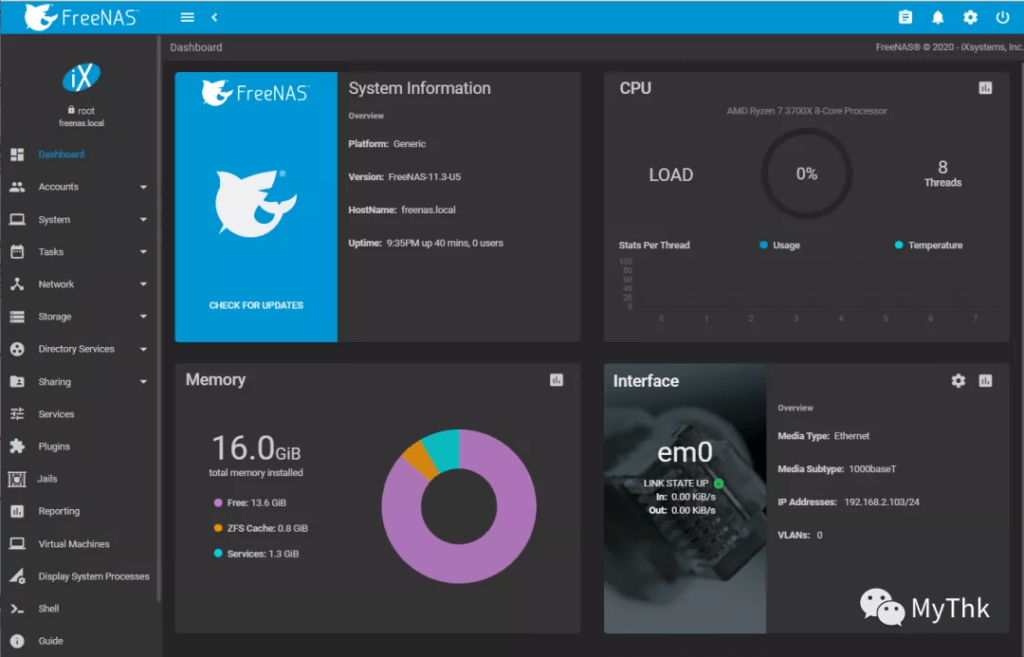Viewport: 1024px width, 657px height.
Task: Click the Storage stack icon
Action: (17, 317)
